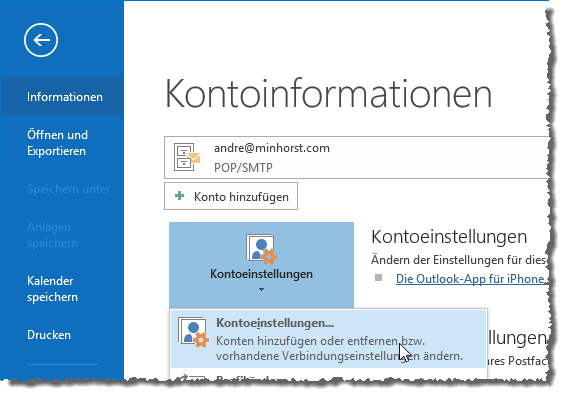The height and width of the screenshot is (399, 567).
Task: Open the Öffnen und Exportieren page
Action: tap(57, 143)
